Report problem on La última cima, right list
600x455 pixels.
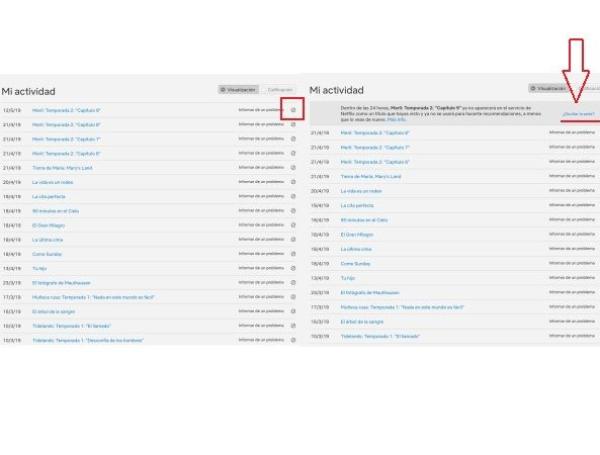pos(572,248)
